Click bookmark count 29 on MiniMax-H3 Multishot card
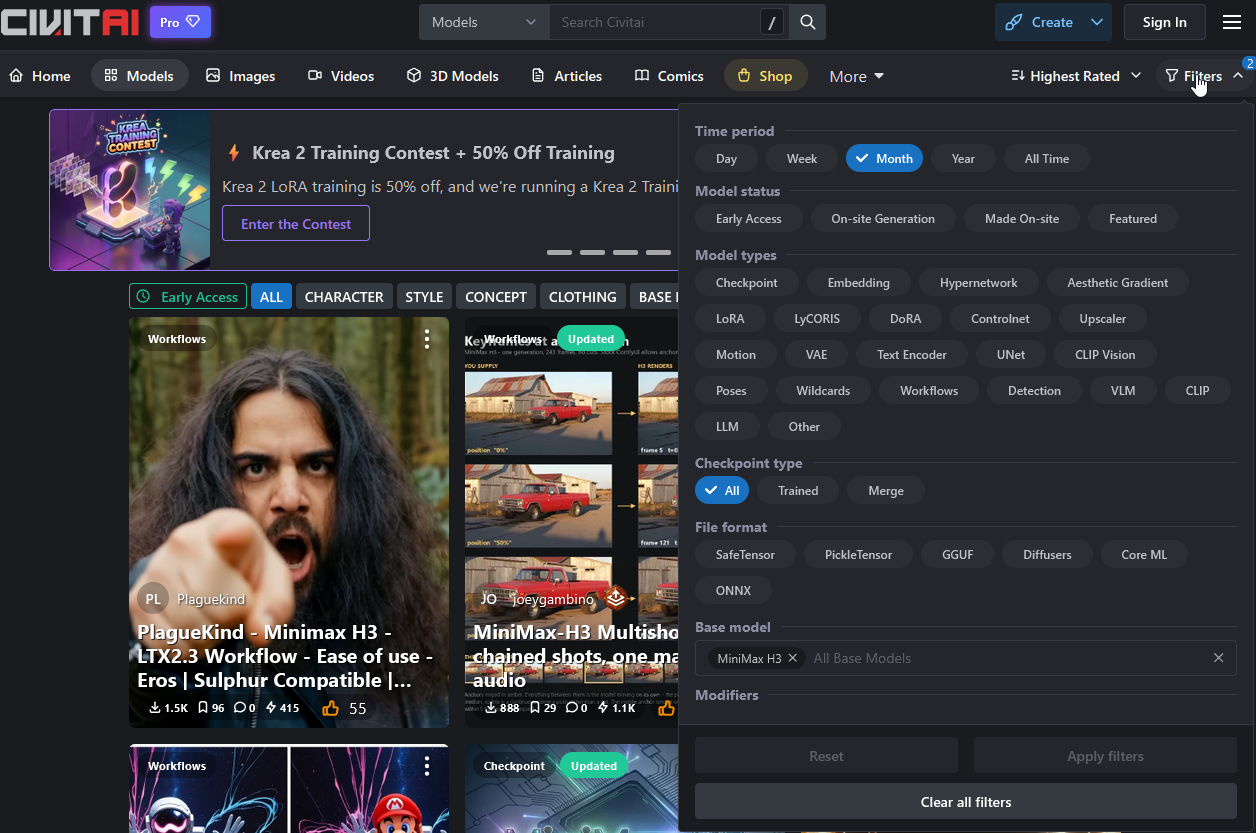Image resolution: width=1256 pixels, height=833 pixels. (x=543, y=708)
